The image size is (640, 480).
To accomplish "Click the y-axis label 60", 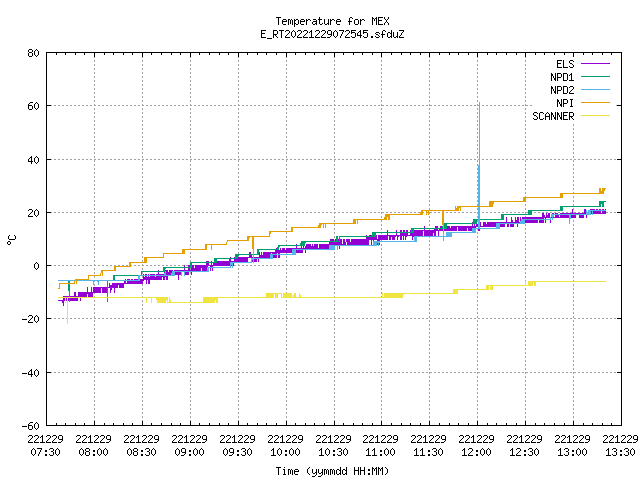I will pos(34,106).
